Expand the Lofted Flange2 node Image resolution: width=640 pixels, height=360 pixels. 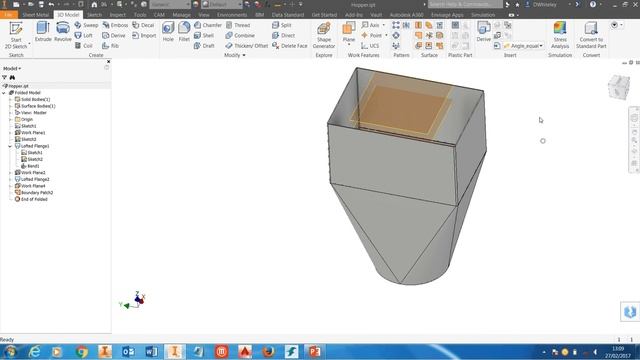(10, 180)
